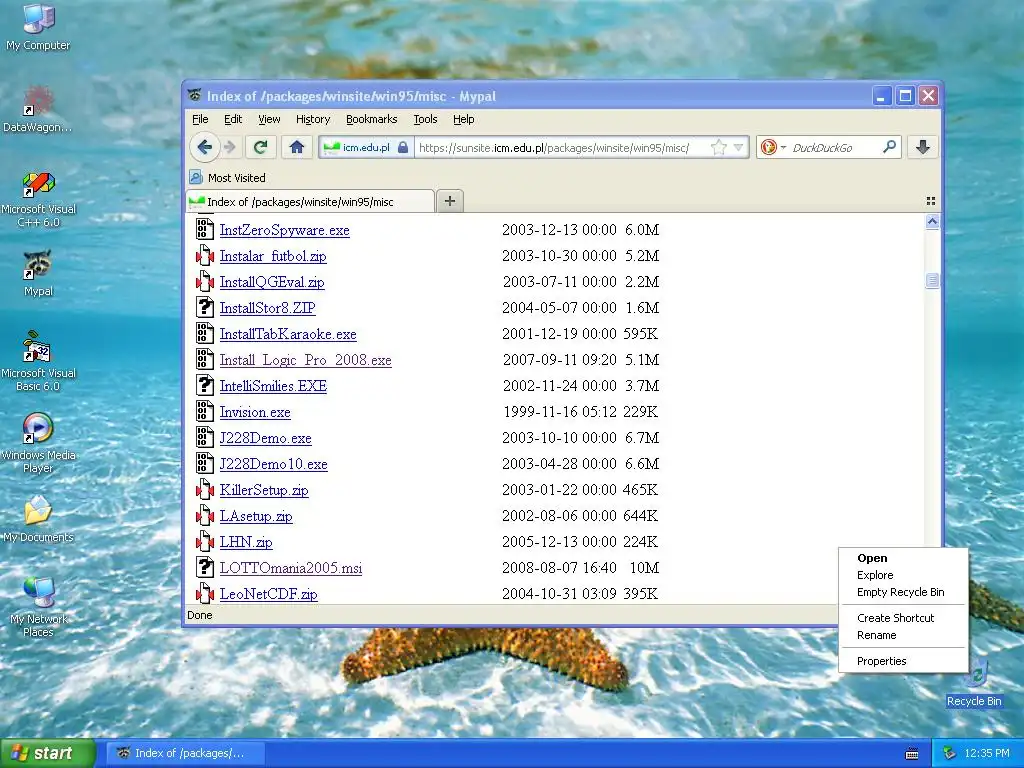The height and width of the screenshot is (768, 1024).
Task: Open the InstallStor8.ZIP link
Action: [x=267, y=308]
